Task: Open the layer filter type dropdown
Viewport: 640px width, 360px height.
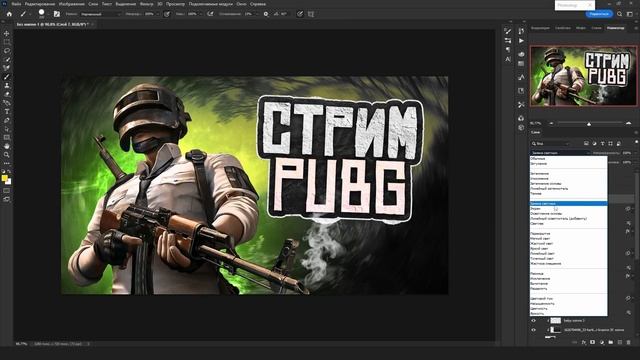Action: point(551,144)
